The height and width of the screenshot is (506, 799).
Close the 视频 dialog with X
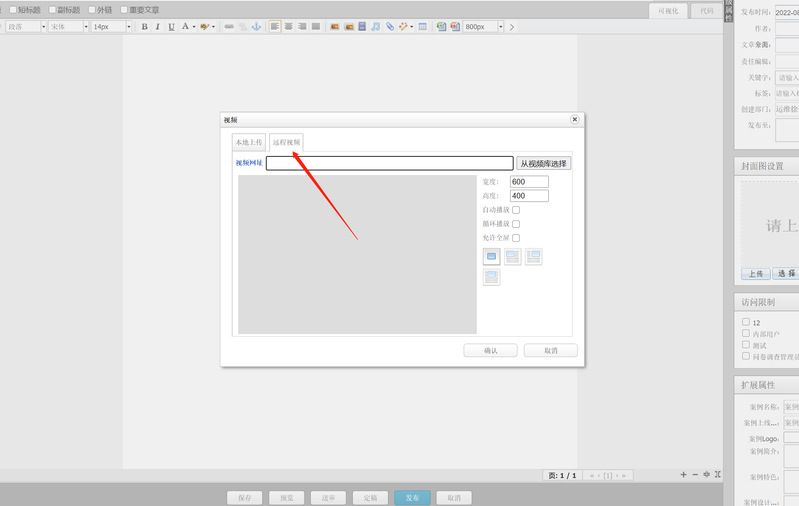pyautogui.click(x=575, y=119)
